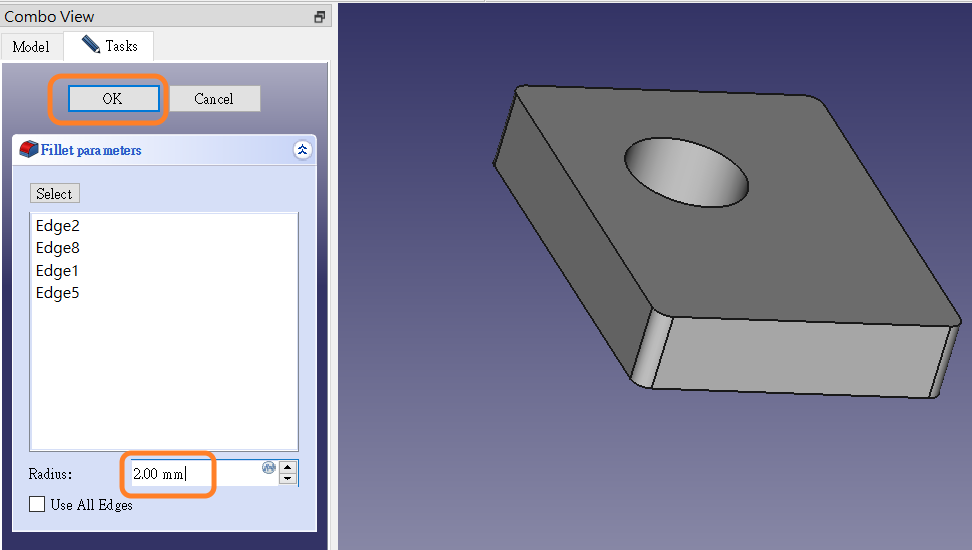Open the Tasks tab
Image resolution: width=972 pixels, height=550 pixels.
(x=109, y=46)
